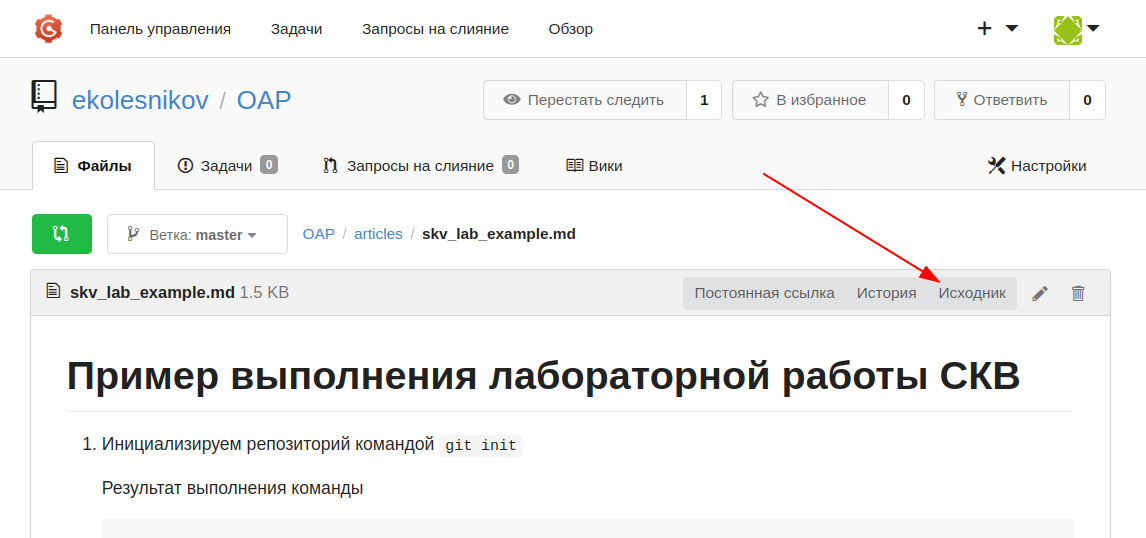Open the articles folder breadcrumb link

378,234
